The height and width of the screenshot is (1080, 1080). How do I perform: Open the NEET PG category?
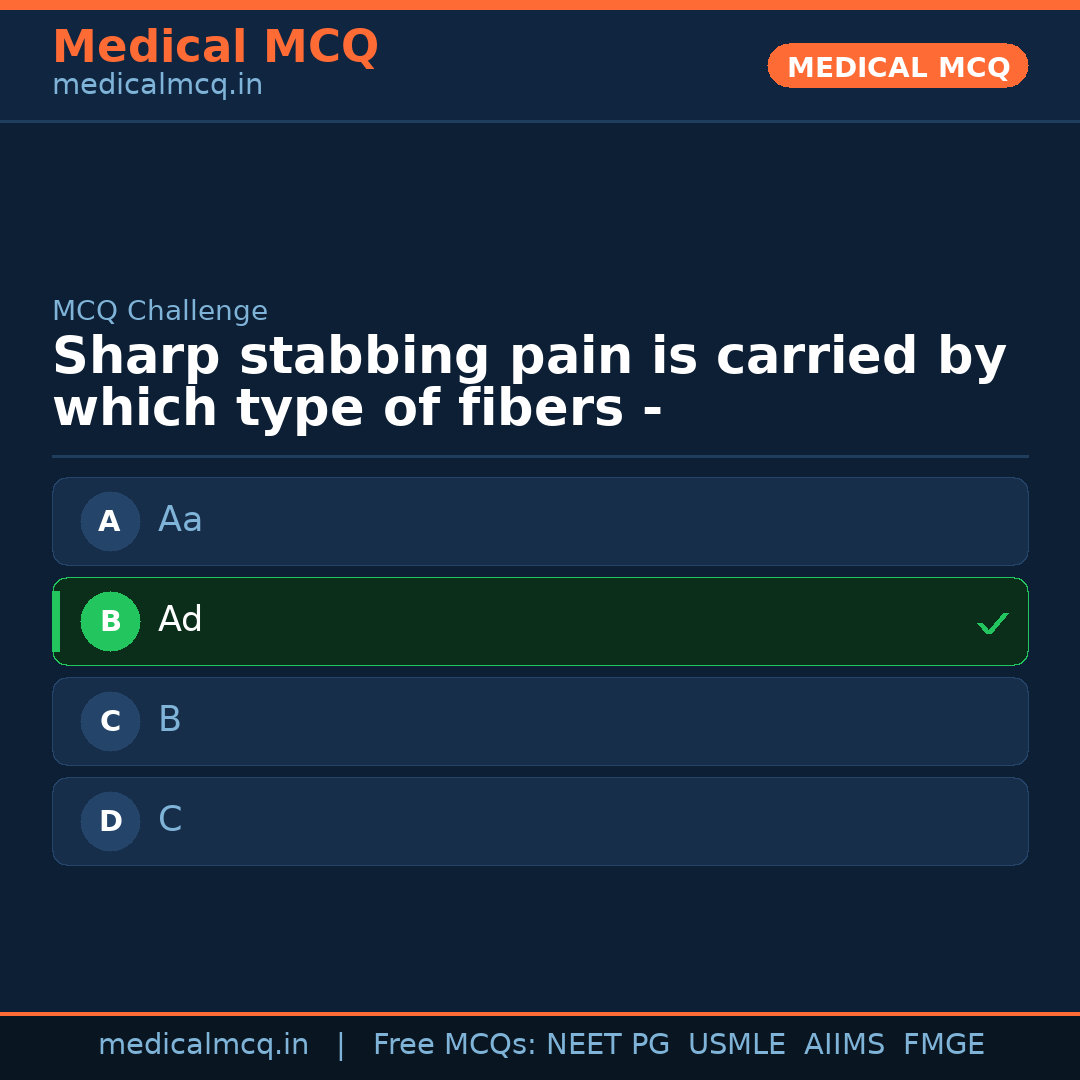tap(607, 1044)
